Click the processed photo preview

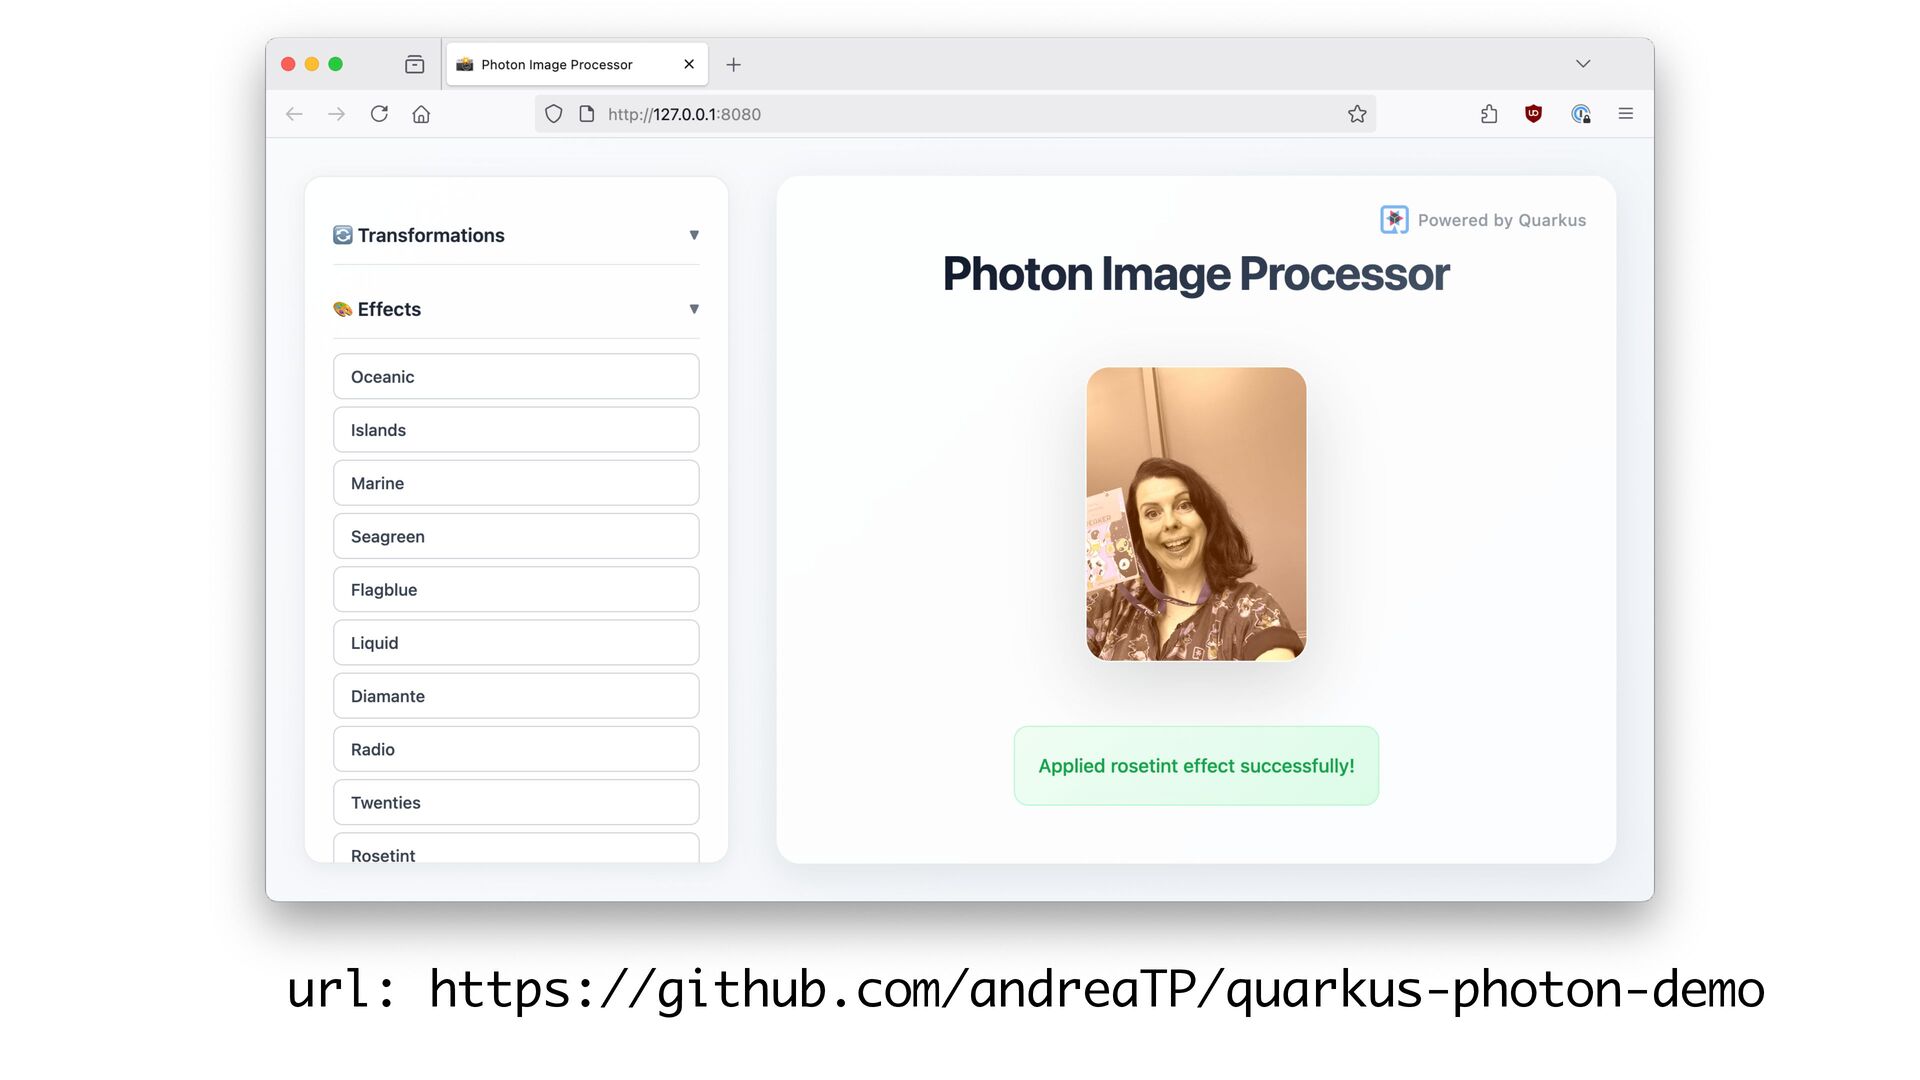tap(1196, 514)
